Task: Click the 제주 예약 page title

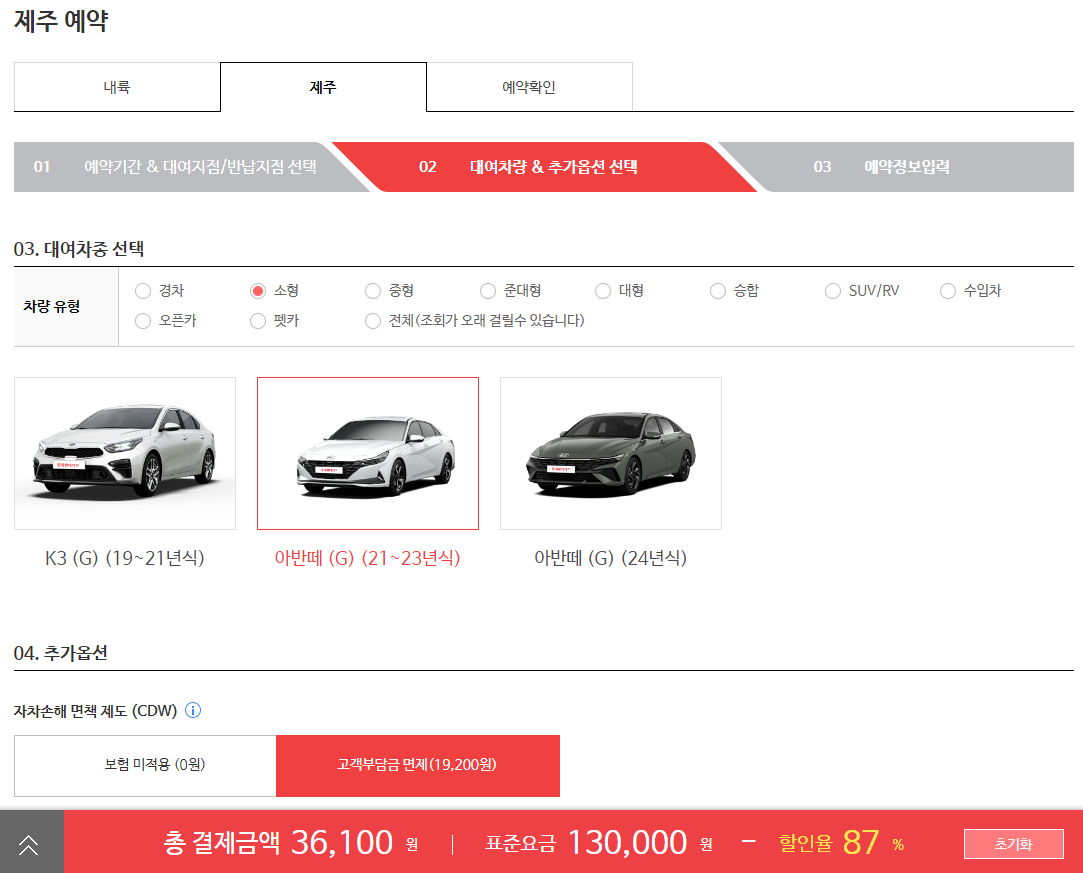Action: [61, 20]
